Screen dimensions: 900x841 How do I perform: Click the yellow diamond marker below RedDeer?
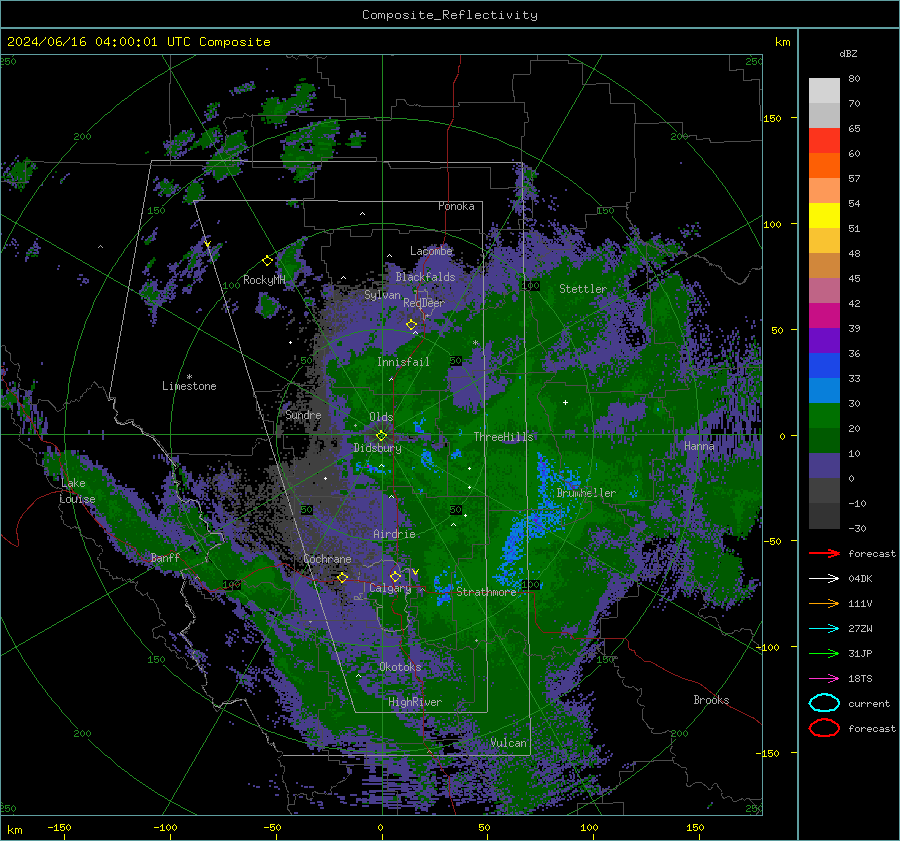click(x=411, y=325)
